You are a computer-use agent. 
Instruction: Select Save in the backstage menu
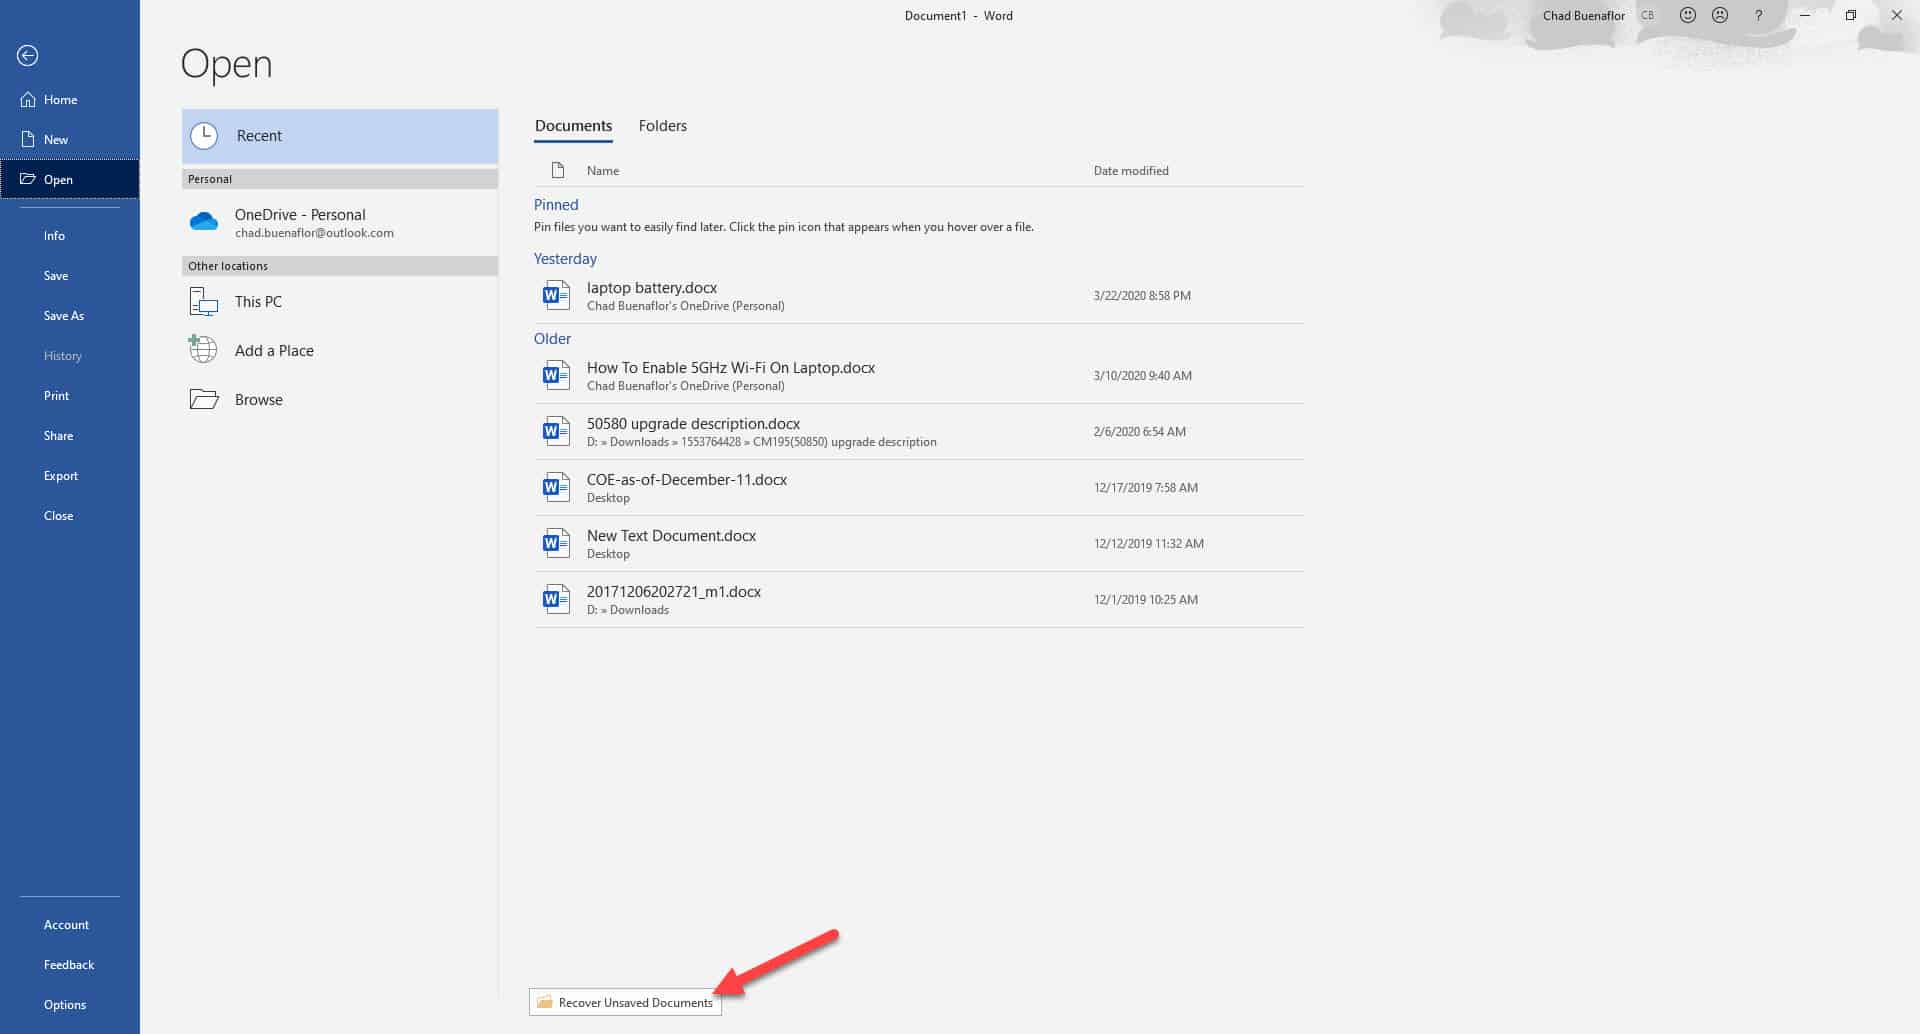pos(70,276)
